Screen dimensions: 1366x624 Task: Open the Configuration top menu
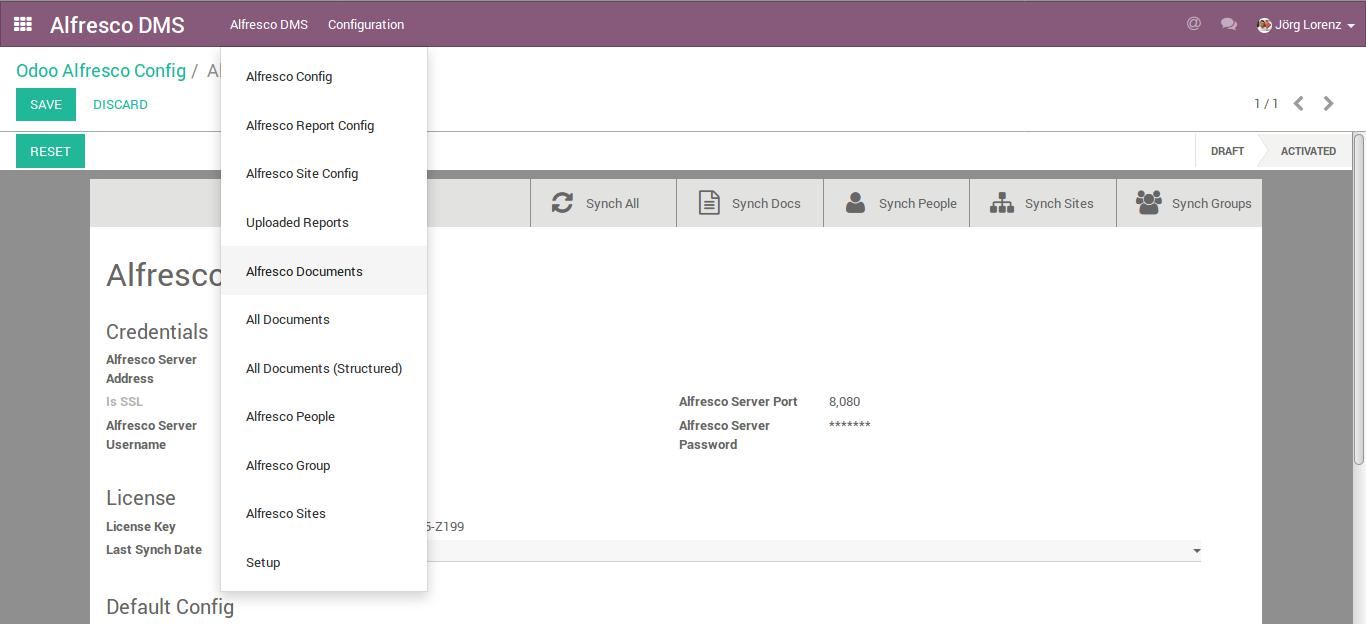point(366,24)
